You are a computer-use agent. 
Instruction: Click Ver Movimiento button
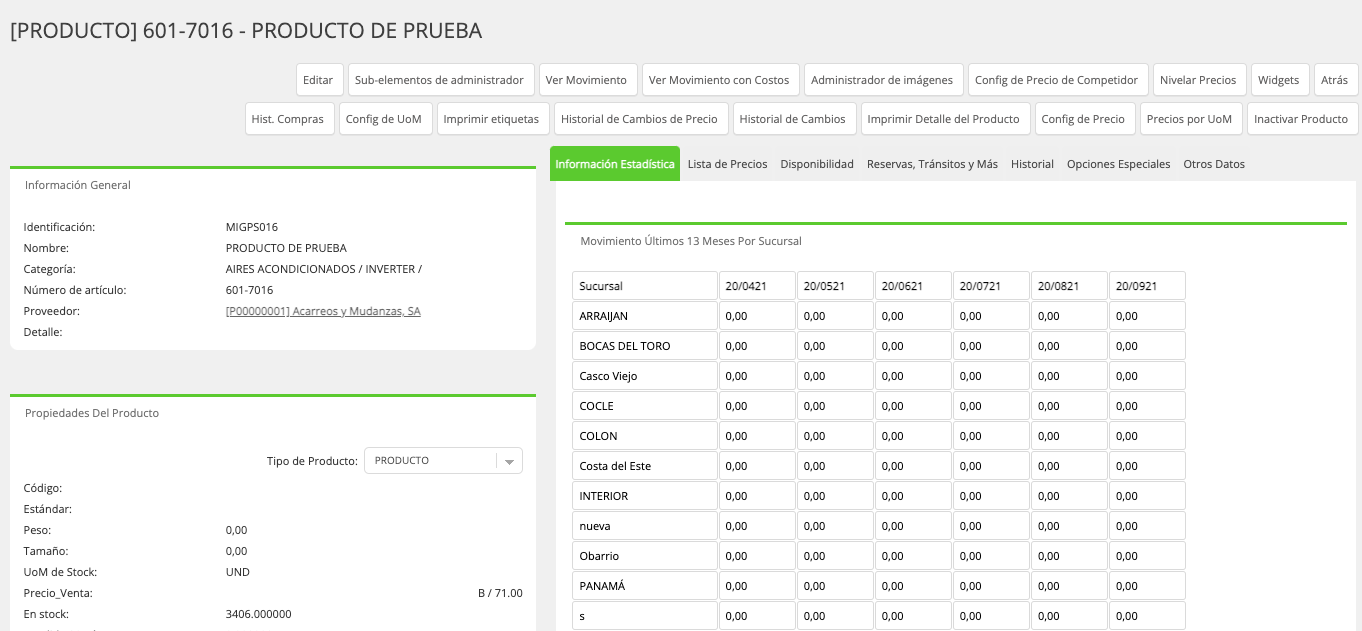click(586, 80)
